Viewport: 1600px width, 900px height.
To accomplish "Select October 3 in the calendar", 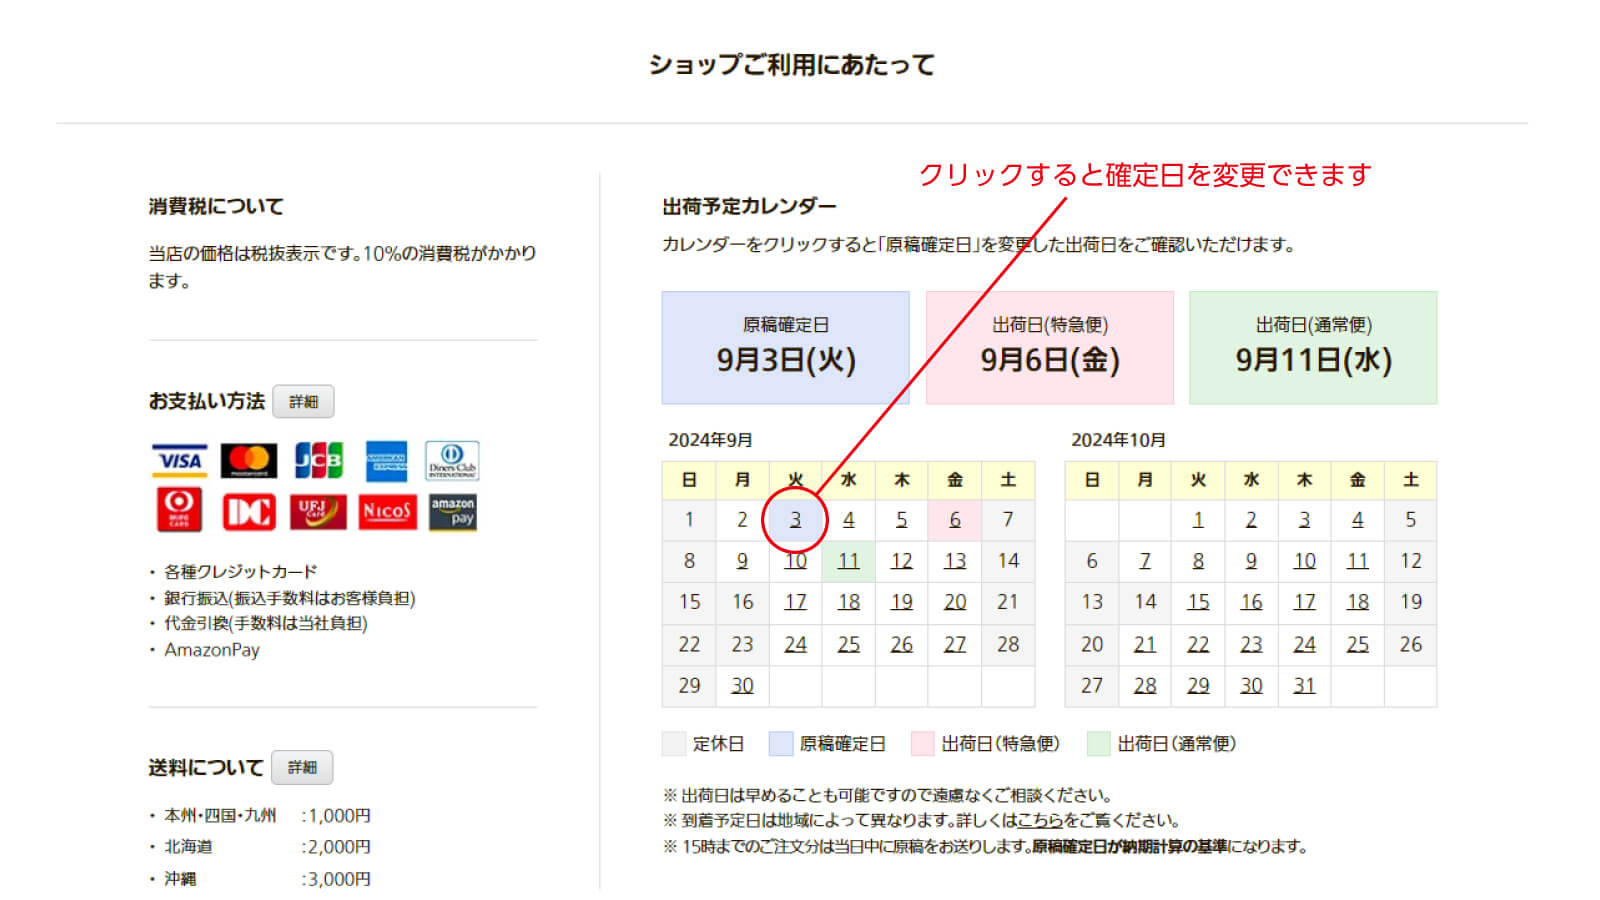I will click(x=1304, y=520).
